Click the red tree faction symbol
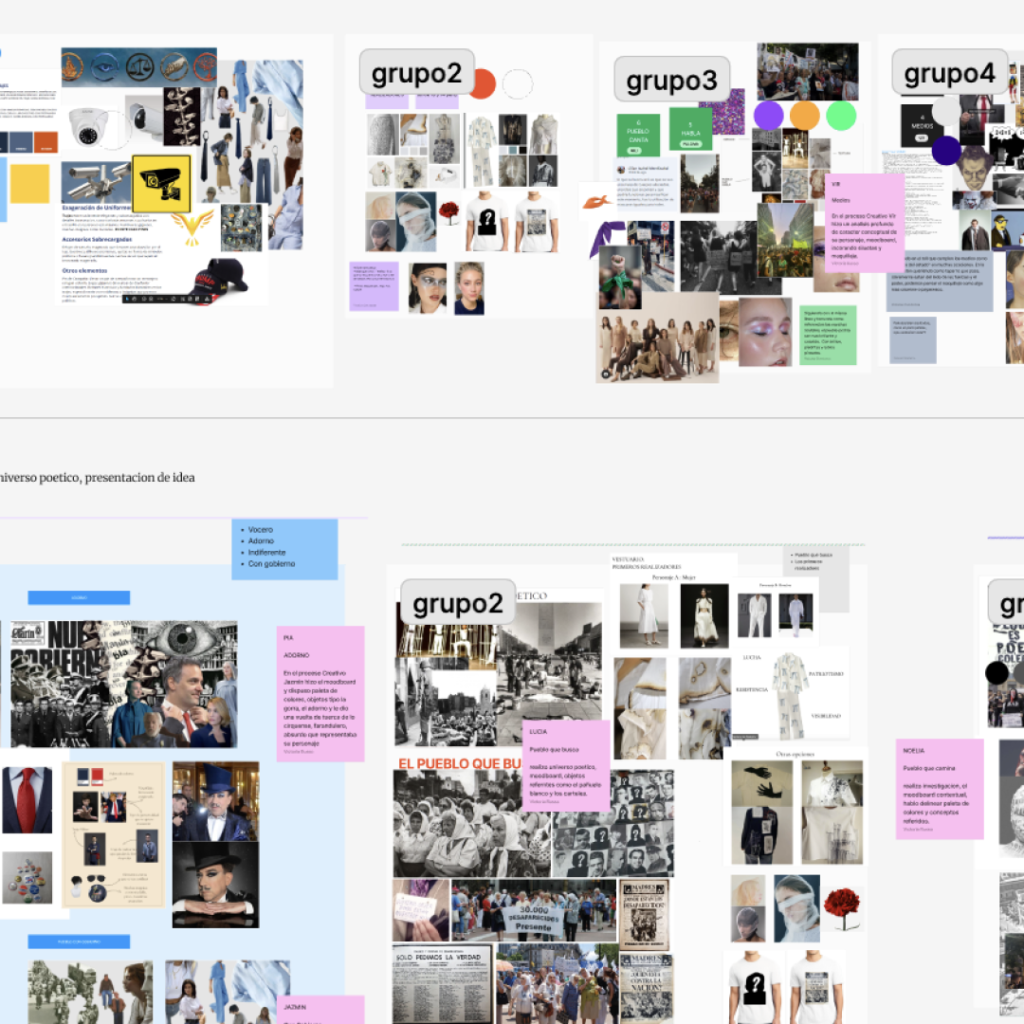This screenshot has height=1024, width=1024. point(206,66)
